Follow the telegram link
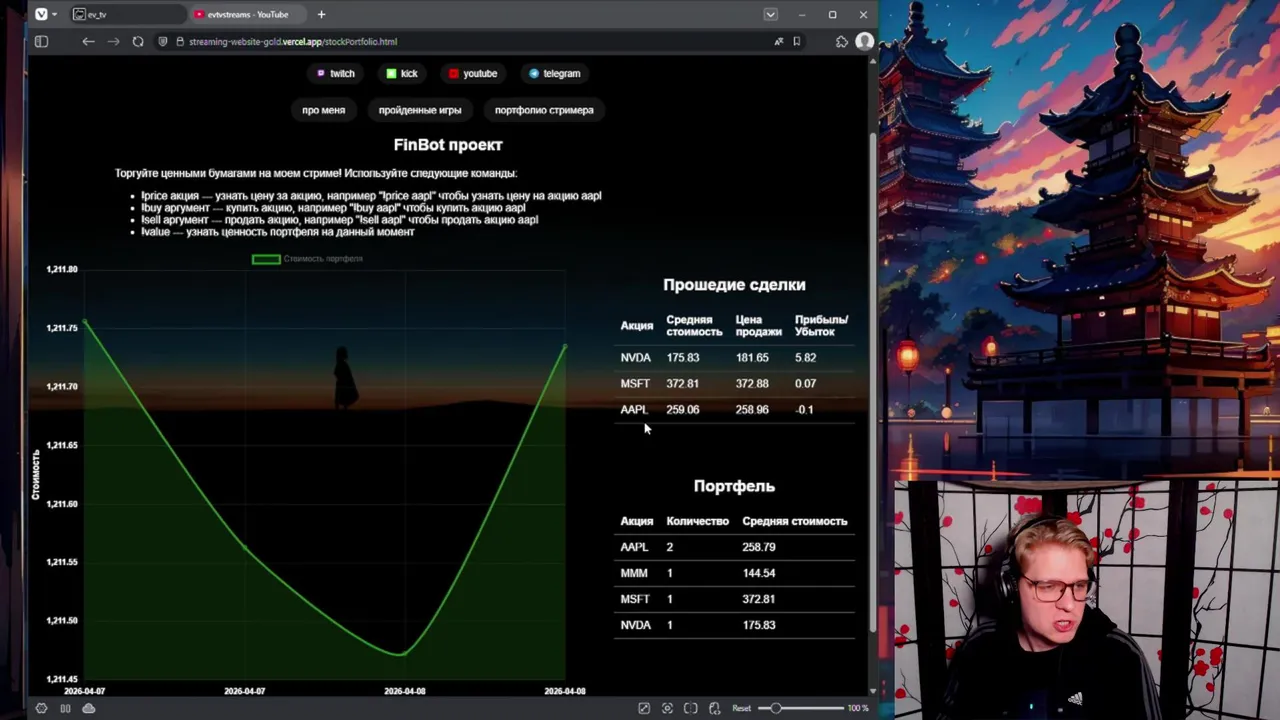The height and width of the screenshot is (720, 1280). click(555, 73)
